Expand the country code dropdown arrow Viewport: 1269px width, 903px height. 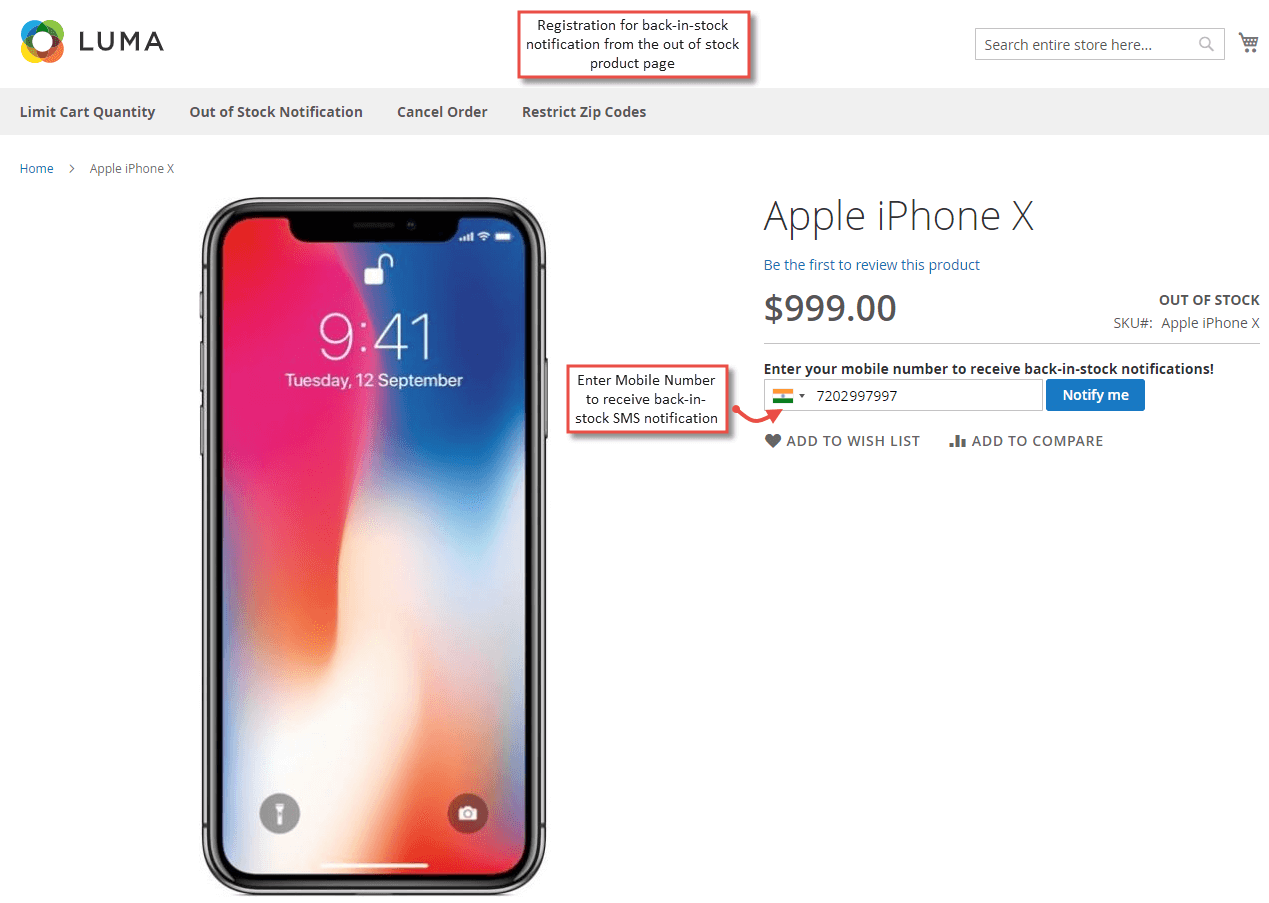[x=802, y=396]
